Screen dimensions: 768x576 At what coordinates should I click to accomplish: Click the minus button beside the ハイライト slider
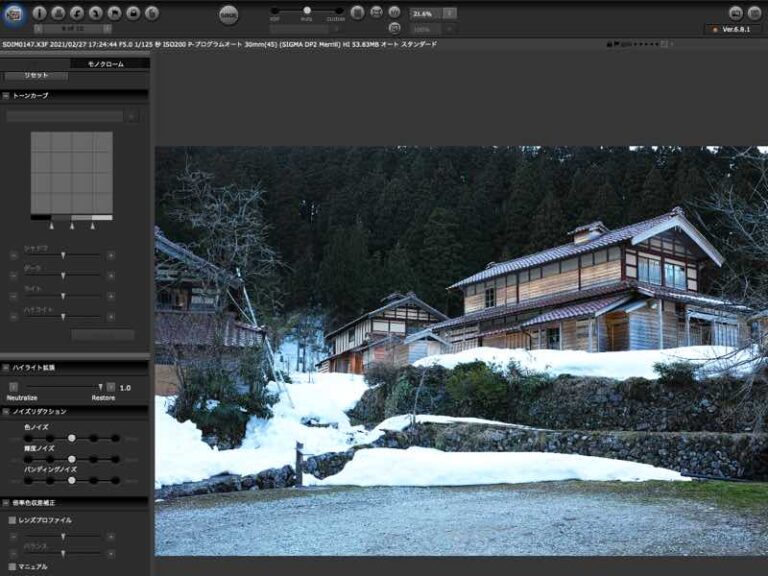[x=14, y=316]
